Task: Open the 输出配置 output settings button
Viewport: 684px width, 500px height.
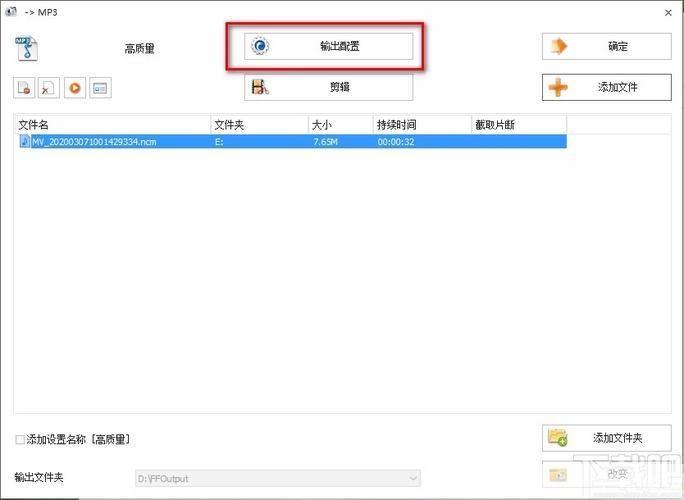Action: [x=328, y=46]
